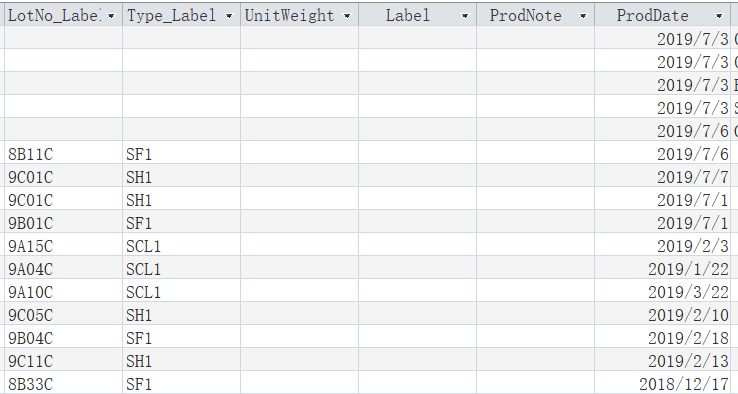Expand the UnitWeight column dropdown arrow
This screenshot has width=738, height=394.
click(x=347, y=16)
